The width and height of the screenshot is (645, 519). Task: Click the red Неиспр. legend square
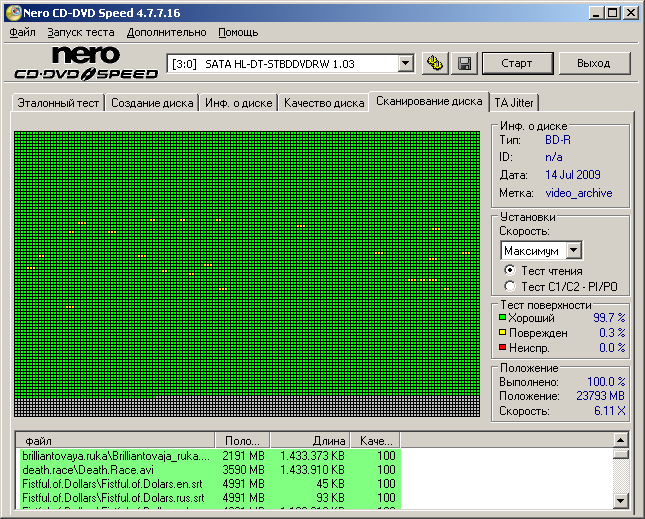[502, 348]
